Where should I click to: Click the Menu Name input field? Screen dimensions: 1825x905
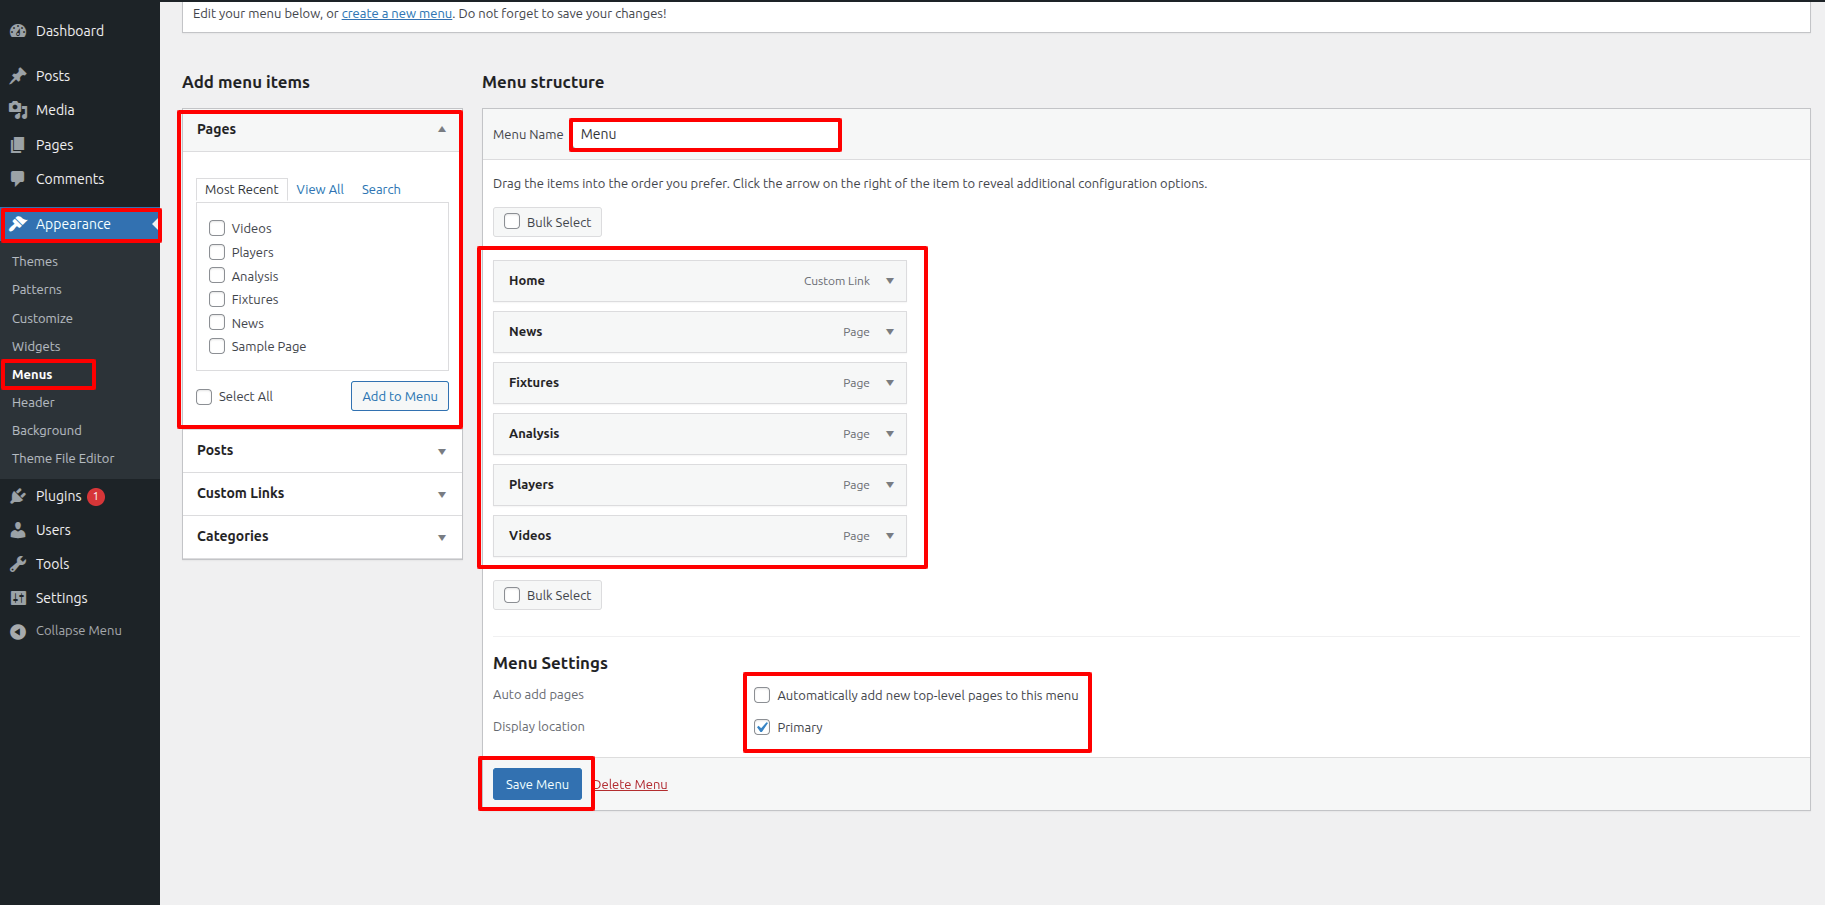[x=705, y=134]
